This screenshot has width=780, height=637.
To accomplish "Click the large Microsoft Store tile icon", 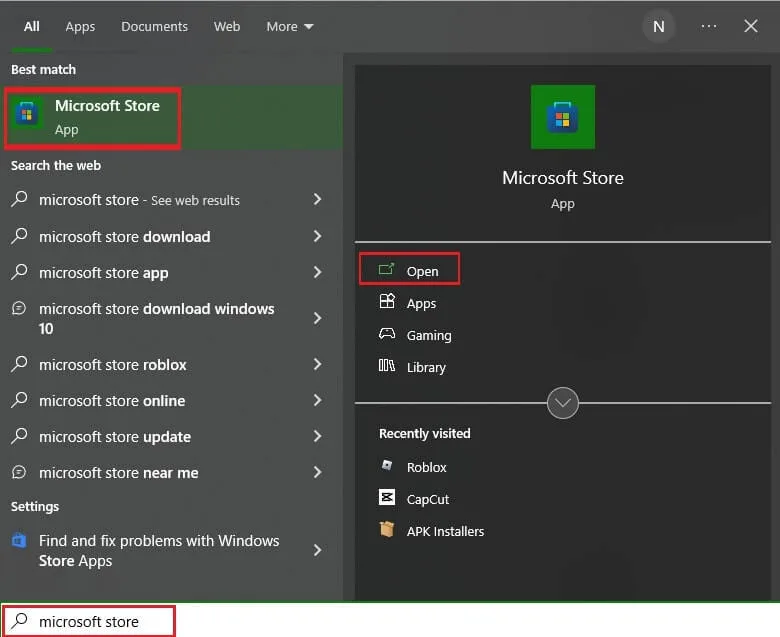I will click(563, 117).
